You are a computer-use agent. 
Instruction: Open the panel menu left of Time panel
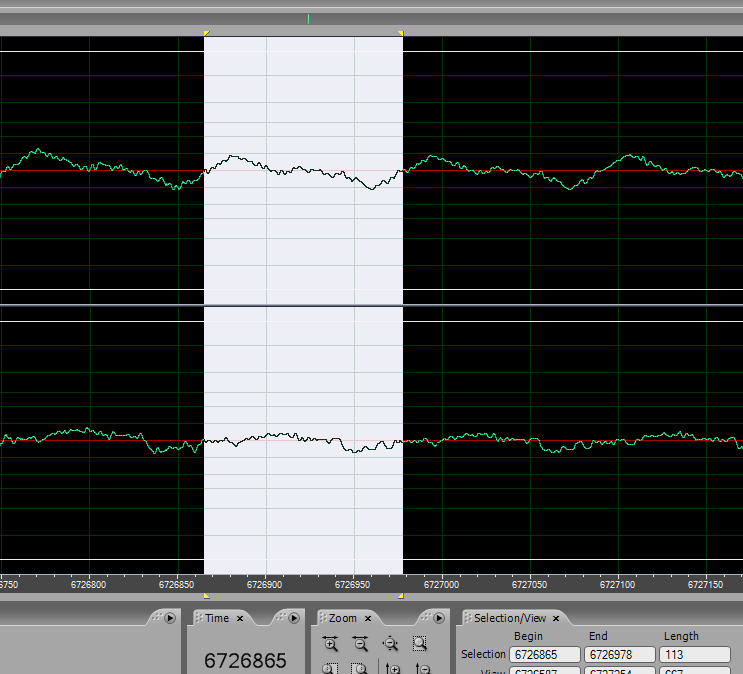(169, 618)
